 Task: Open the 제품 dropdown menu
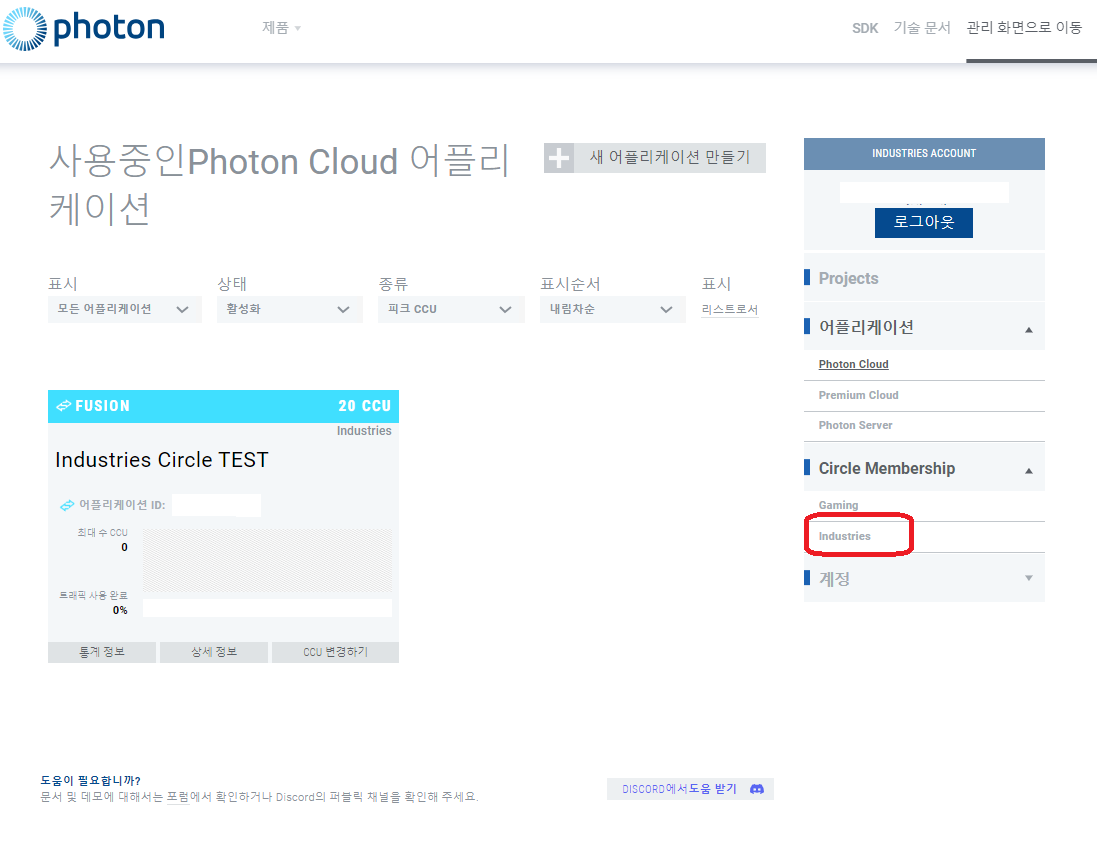[x=281, y=28]
